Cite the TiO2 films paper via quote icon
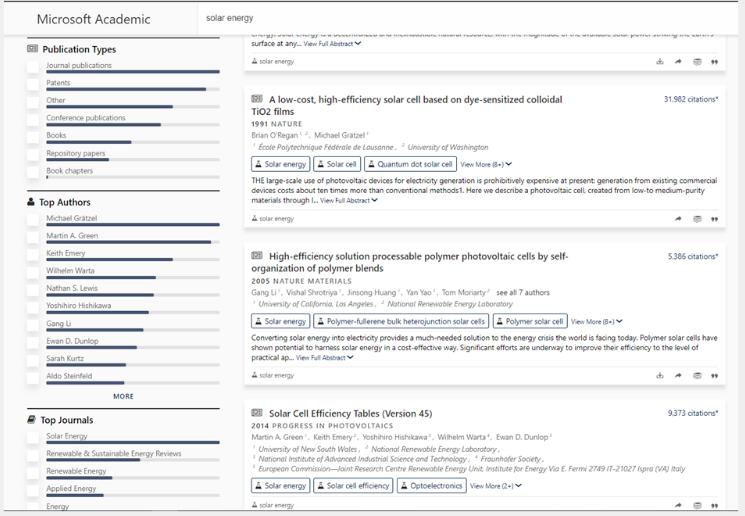This screenshot has width=745, height=516. [715, 219]
